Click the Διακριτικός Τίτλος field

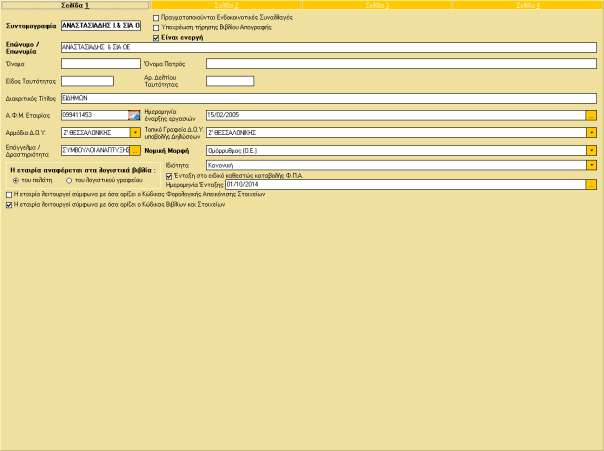tap(329, 98)
